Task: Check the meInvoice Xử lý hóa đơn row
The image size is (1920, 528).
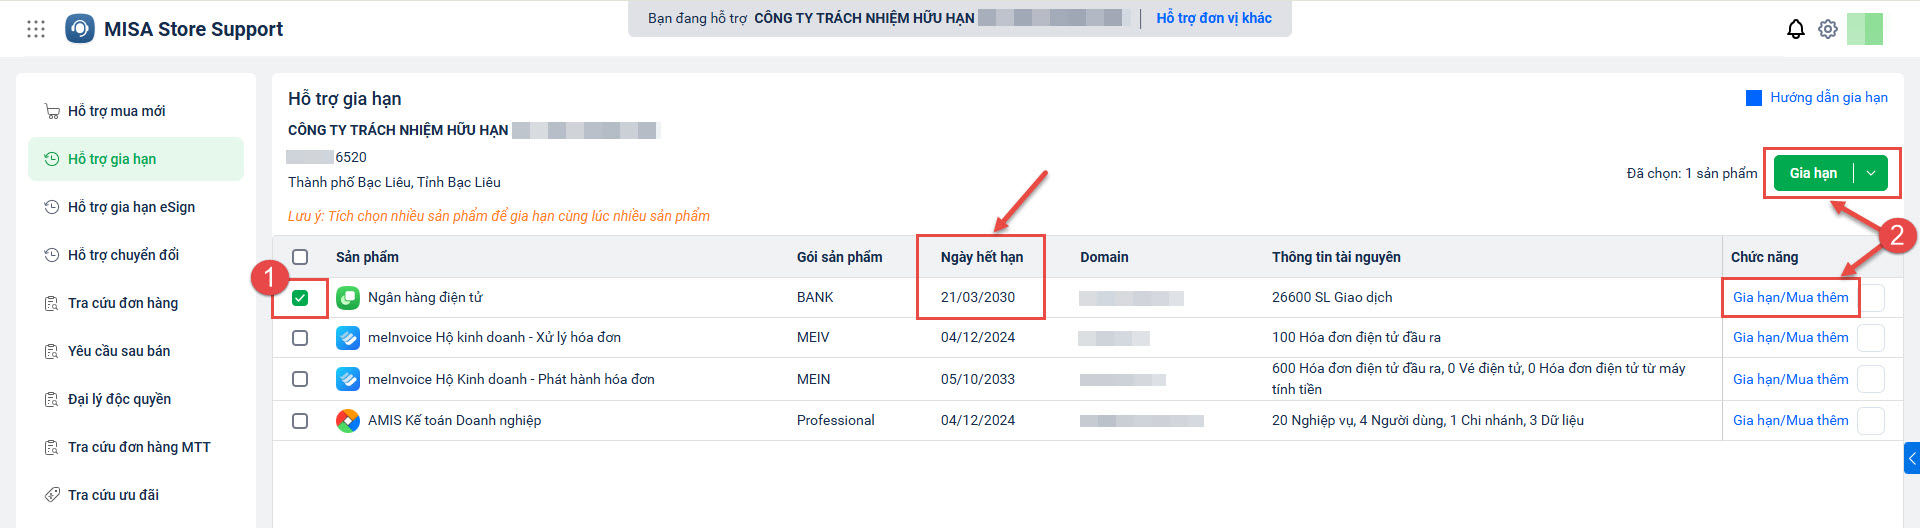Action: (x=300, y=338)
